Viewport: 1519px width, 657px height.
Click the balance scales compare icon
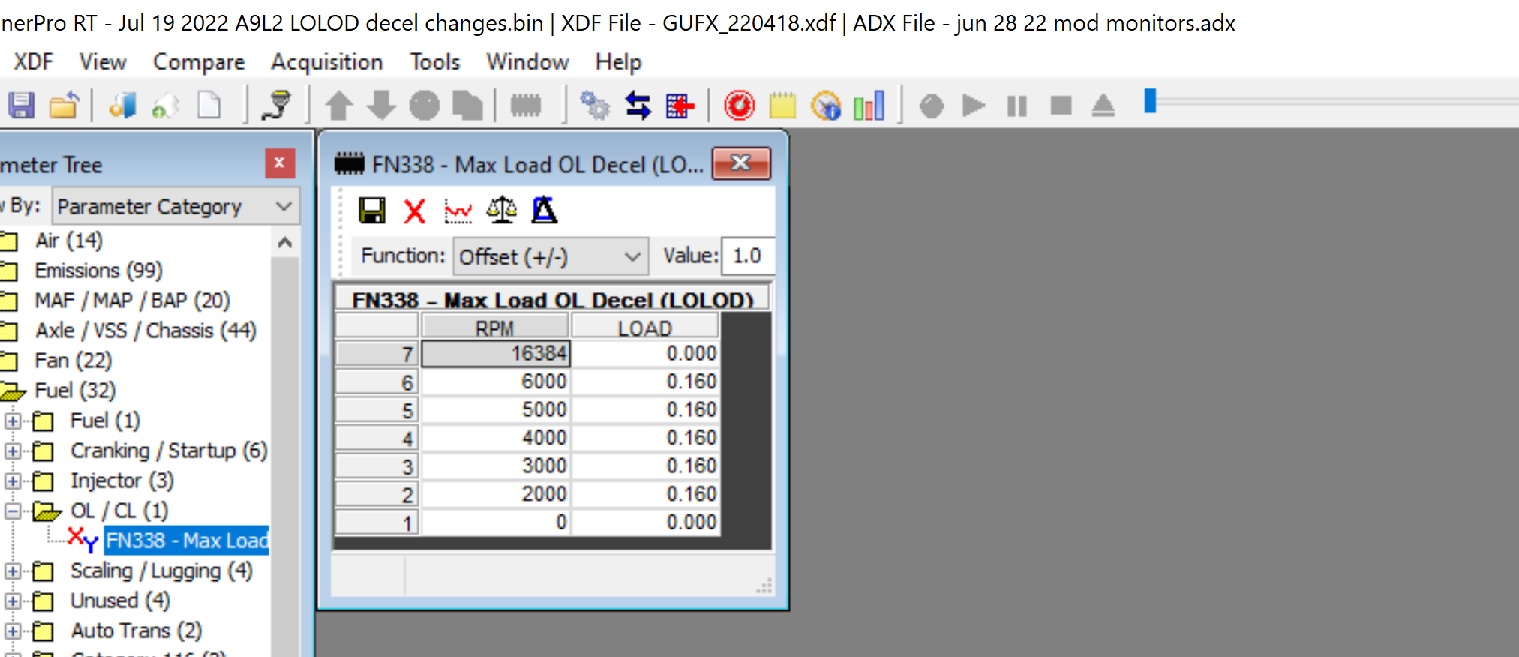[501, 210]
